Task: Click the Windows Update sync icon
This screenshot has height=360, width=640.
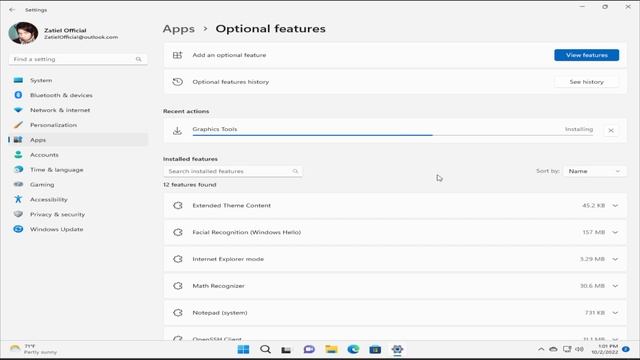Action: 18,229
